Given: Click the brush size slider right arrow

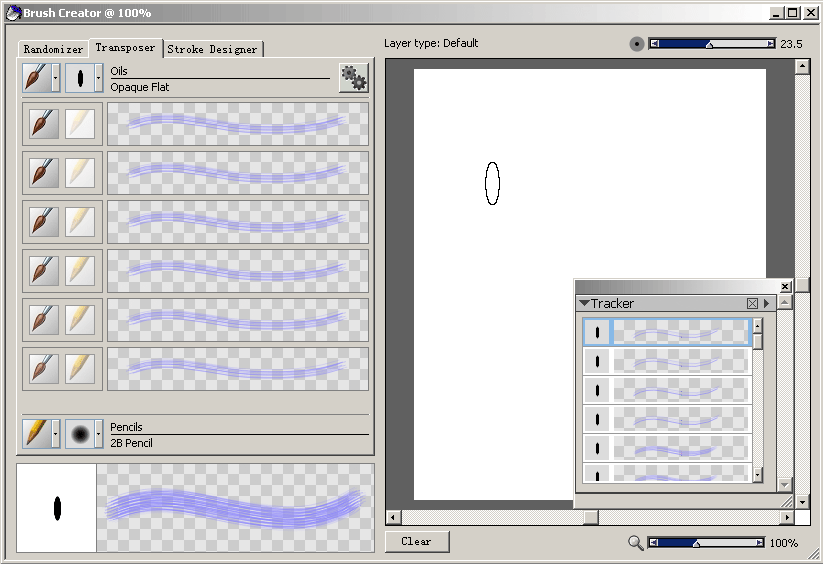Looking at the screenshot, I should pos(770,44).
